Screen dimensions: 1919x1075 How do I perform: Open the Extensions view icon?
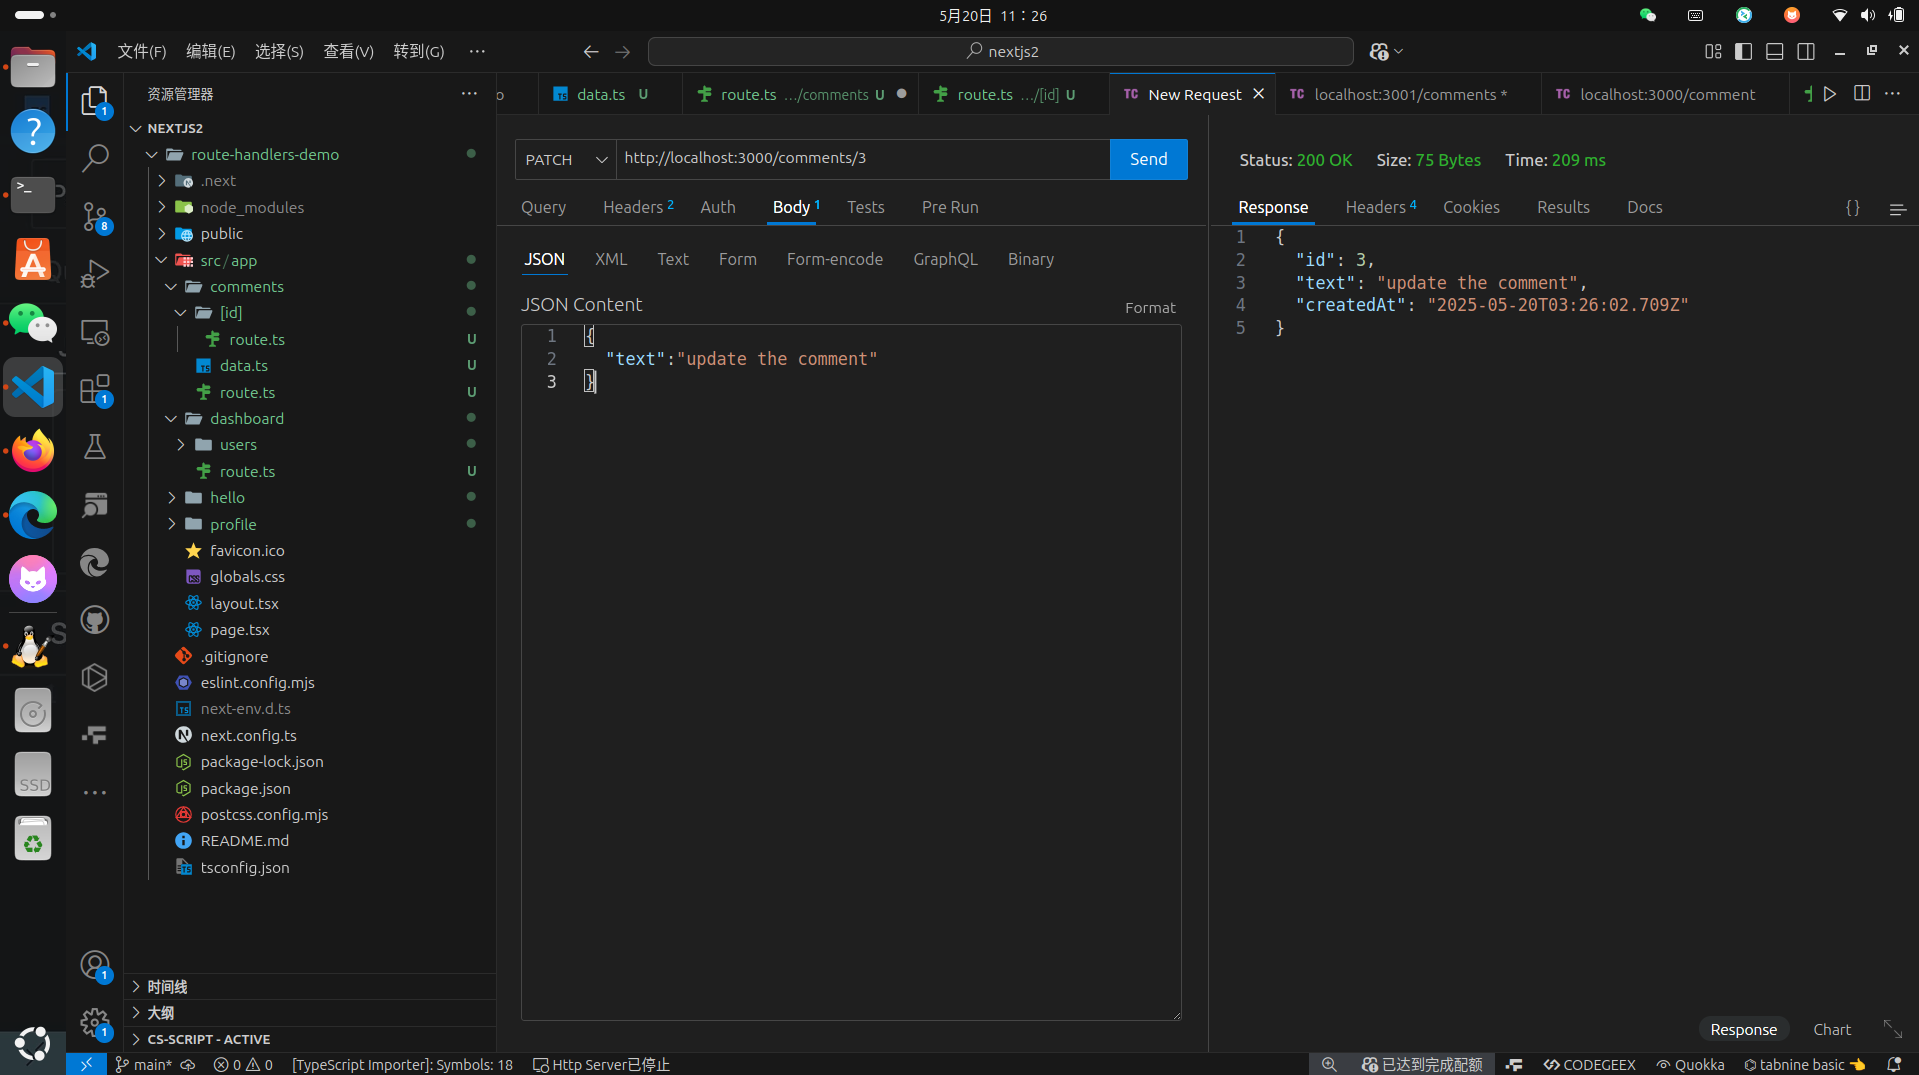click(x=95, y=390)
